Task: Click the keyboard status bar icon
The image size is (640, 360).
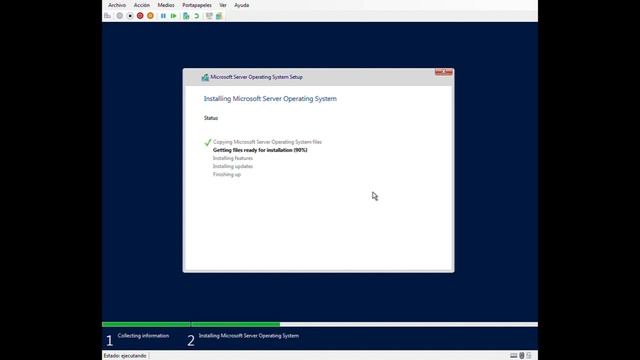Action: (x=513, y=356)
